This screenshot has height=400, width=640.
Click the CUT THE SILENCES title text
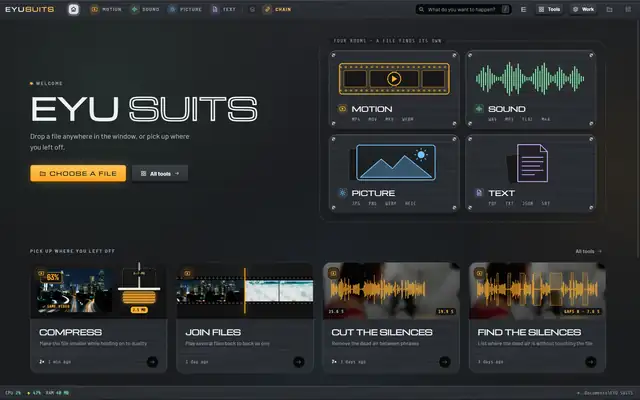point(382,332)
